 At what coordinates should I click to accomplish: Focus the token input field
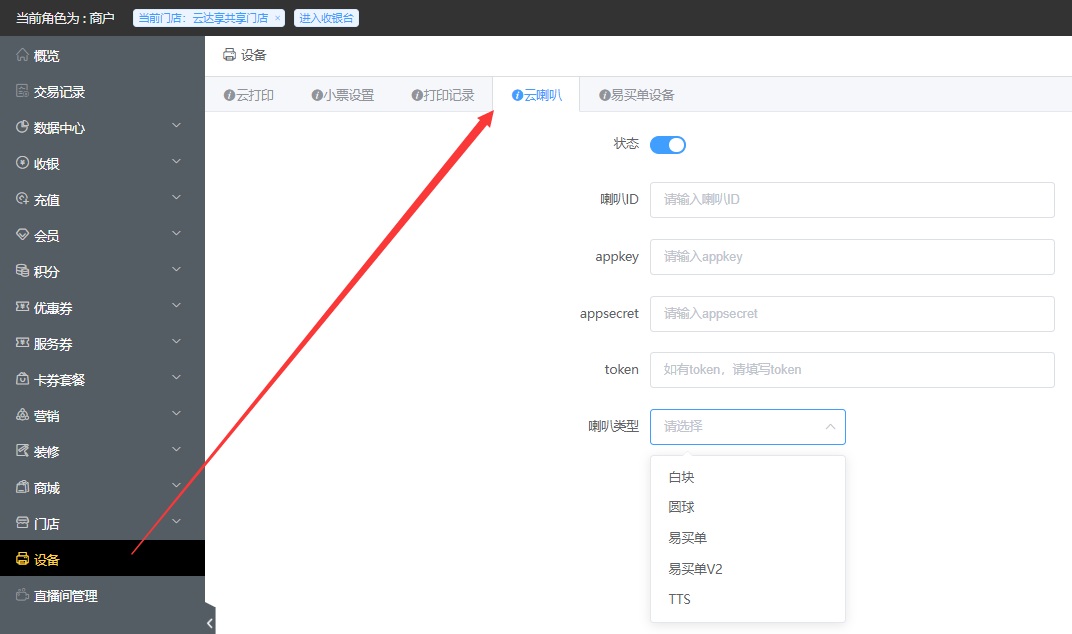[x=852, y=370]
